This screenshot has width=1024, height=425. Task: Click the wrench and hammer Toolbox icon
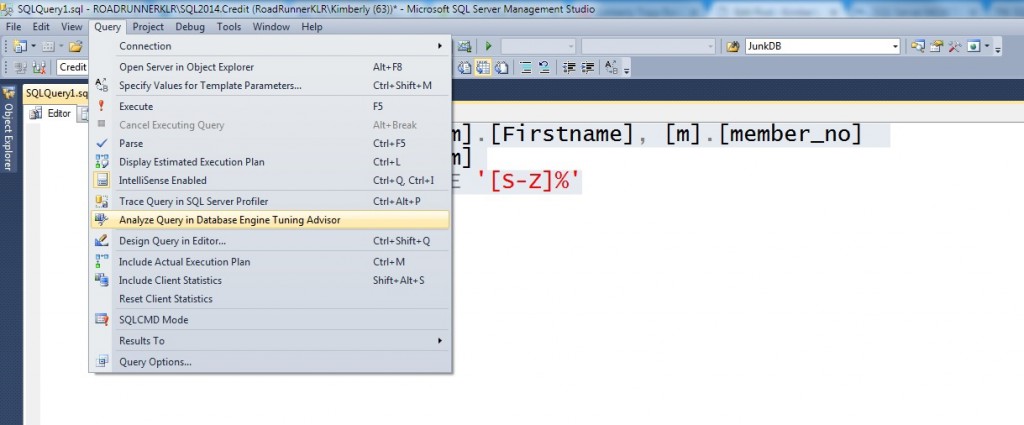coord(955,46)
